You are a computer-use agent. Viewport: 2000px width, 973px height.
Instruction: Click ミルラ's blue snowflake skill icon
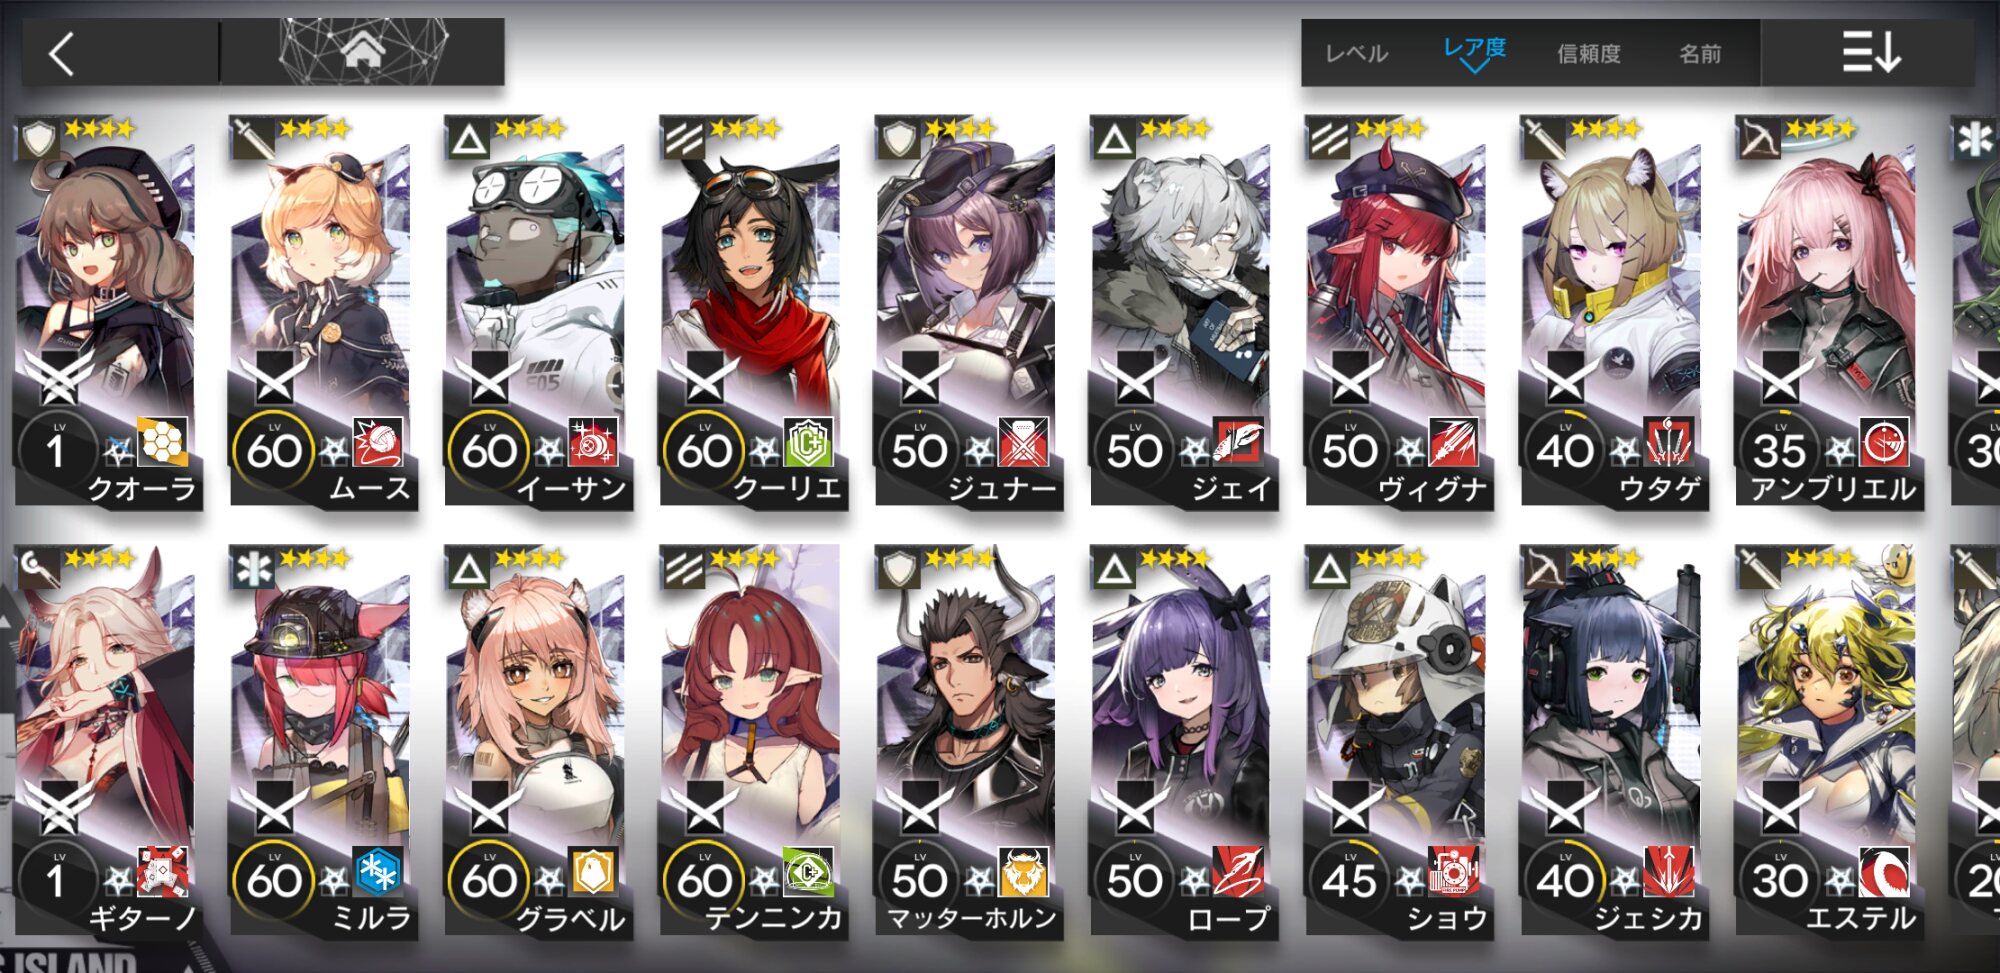378,872
